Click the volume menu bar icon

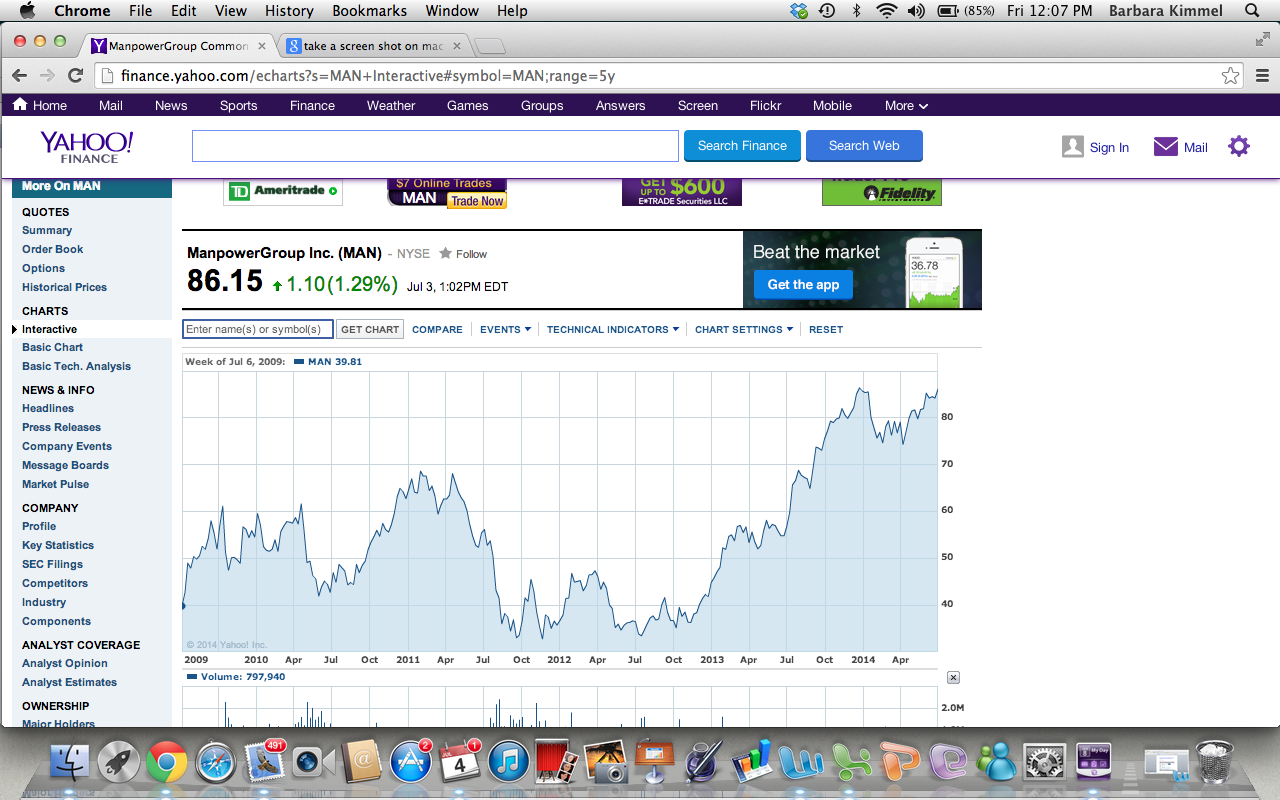tap(916, 11)
